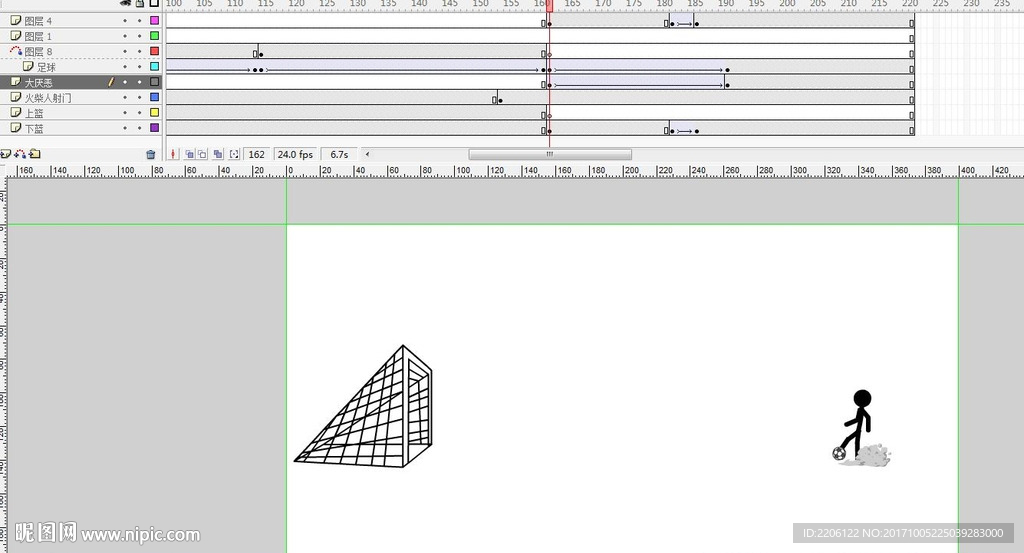Click the Modify Onion Markers icon
This screenshot has height=553, width=1024.
(234, 154)
